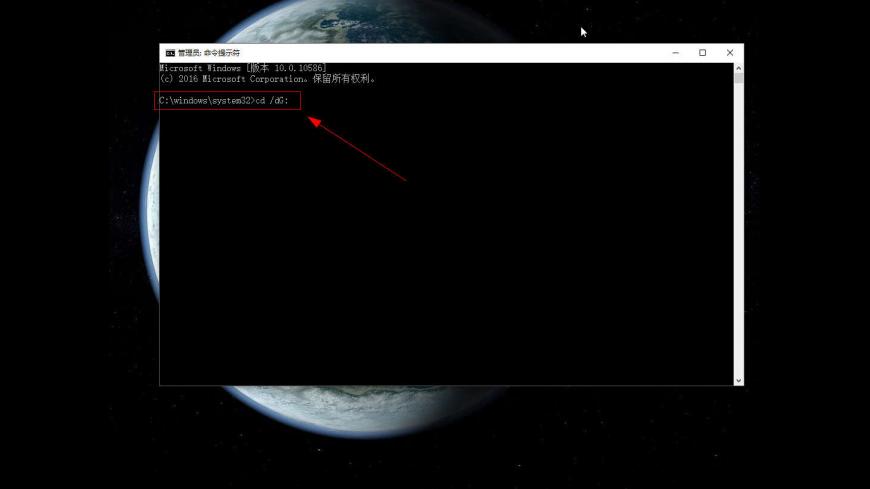Click the window title "管理员: 命令提示符"
870x489 pixels.
(209, 53)
